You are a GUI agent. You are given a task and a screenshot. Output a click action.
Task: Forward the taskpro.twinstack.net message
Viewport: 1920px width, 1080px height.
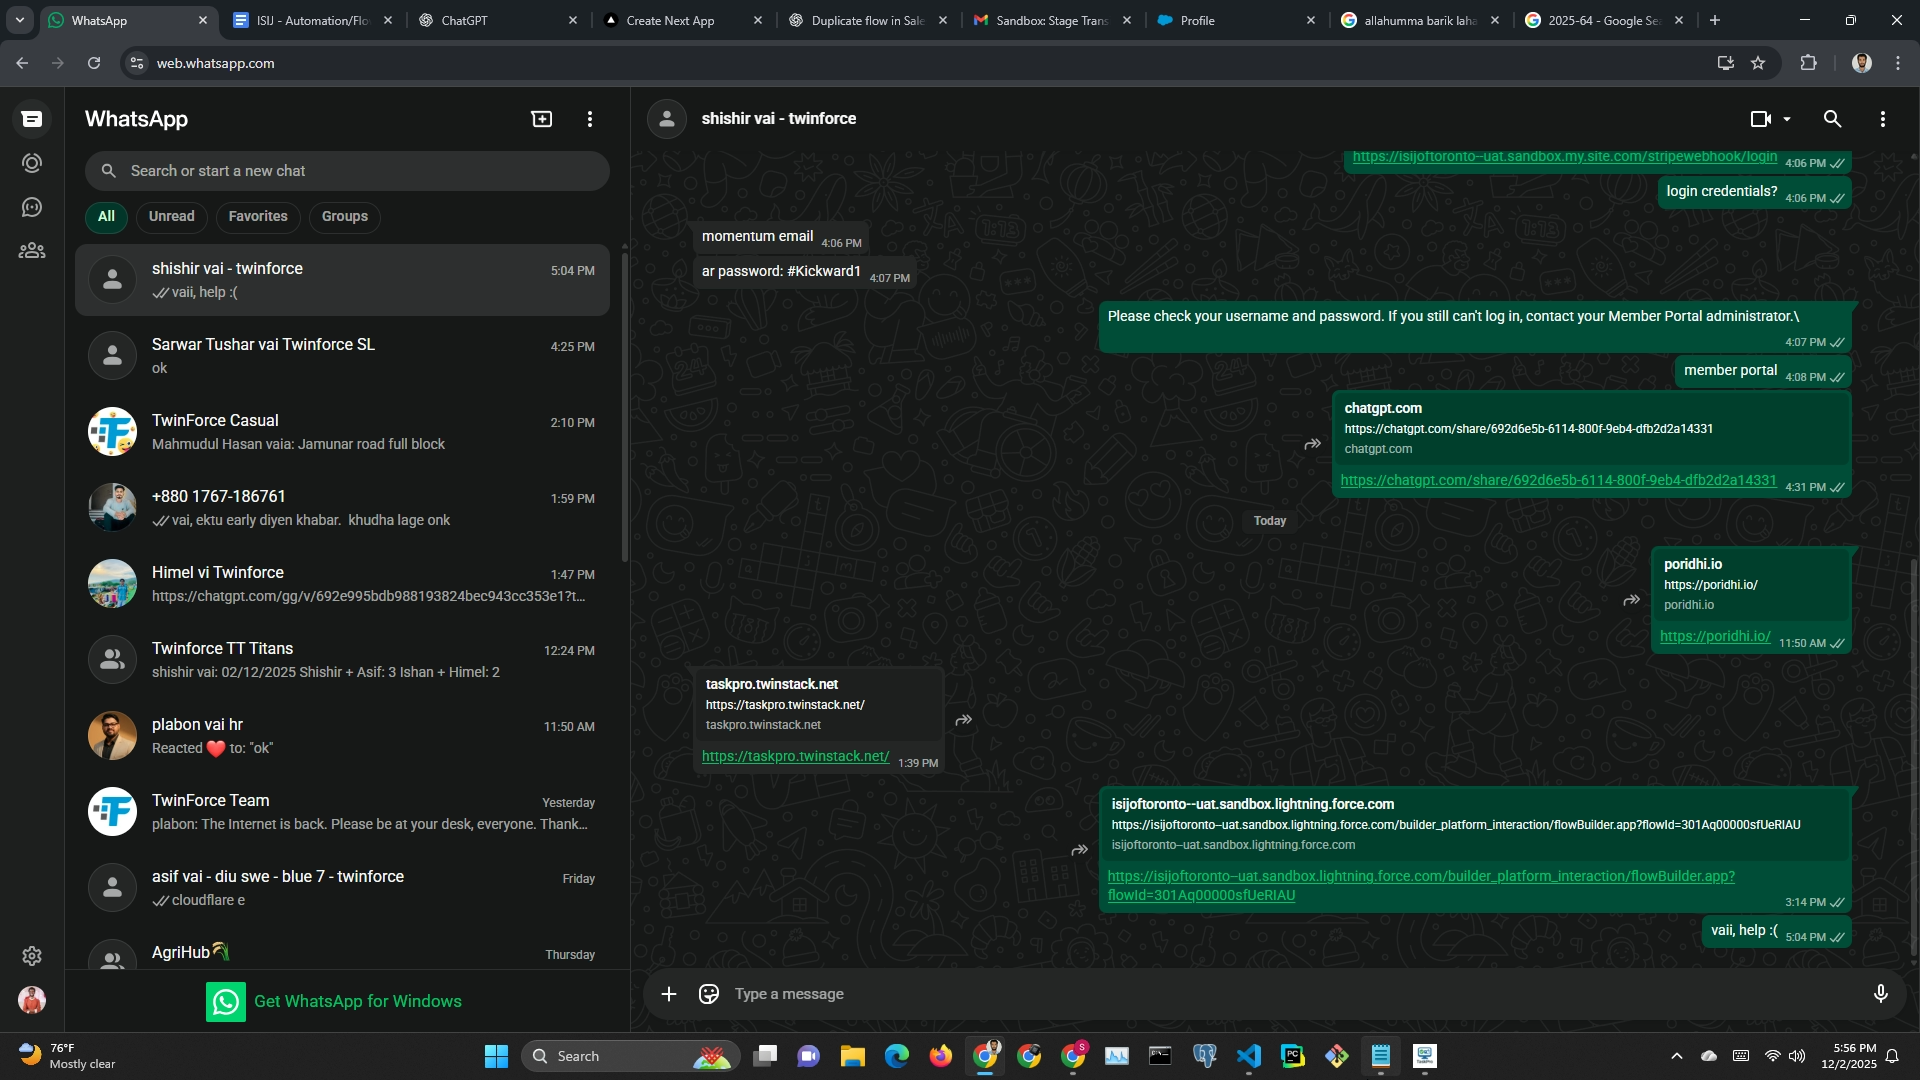point(964,720)
